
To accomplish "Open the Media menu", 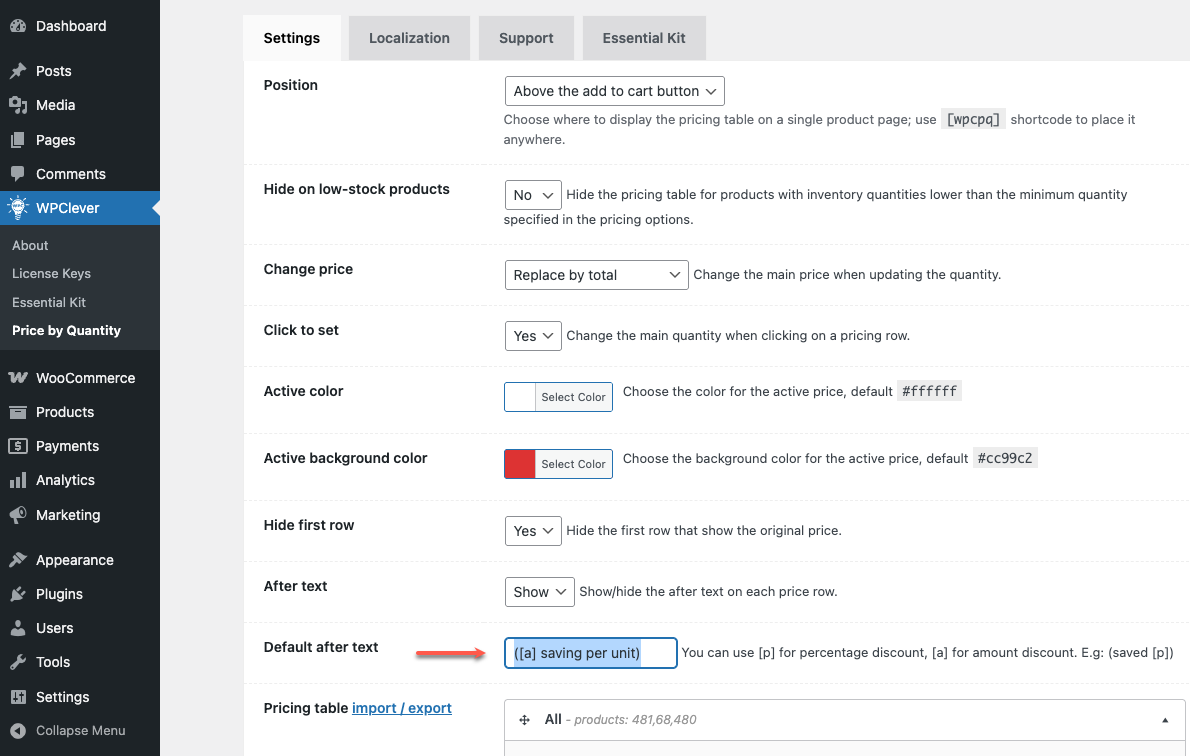I will [x=80, y=105].
